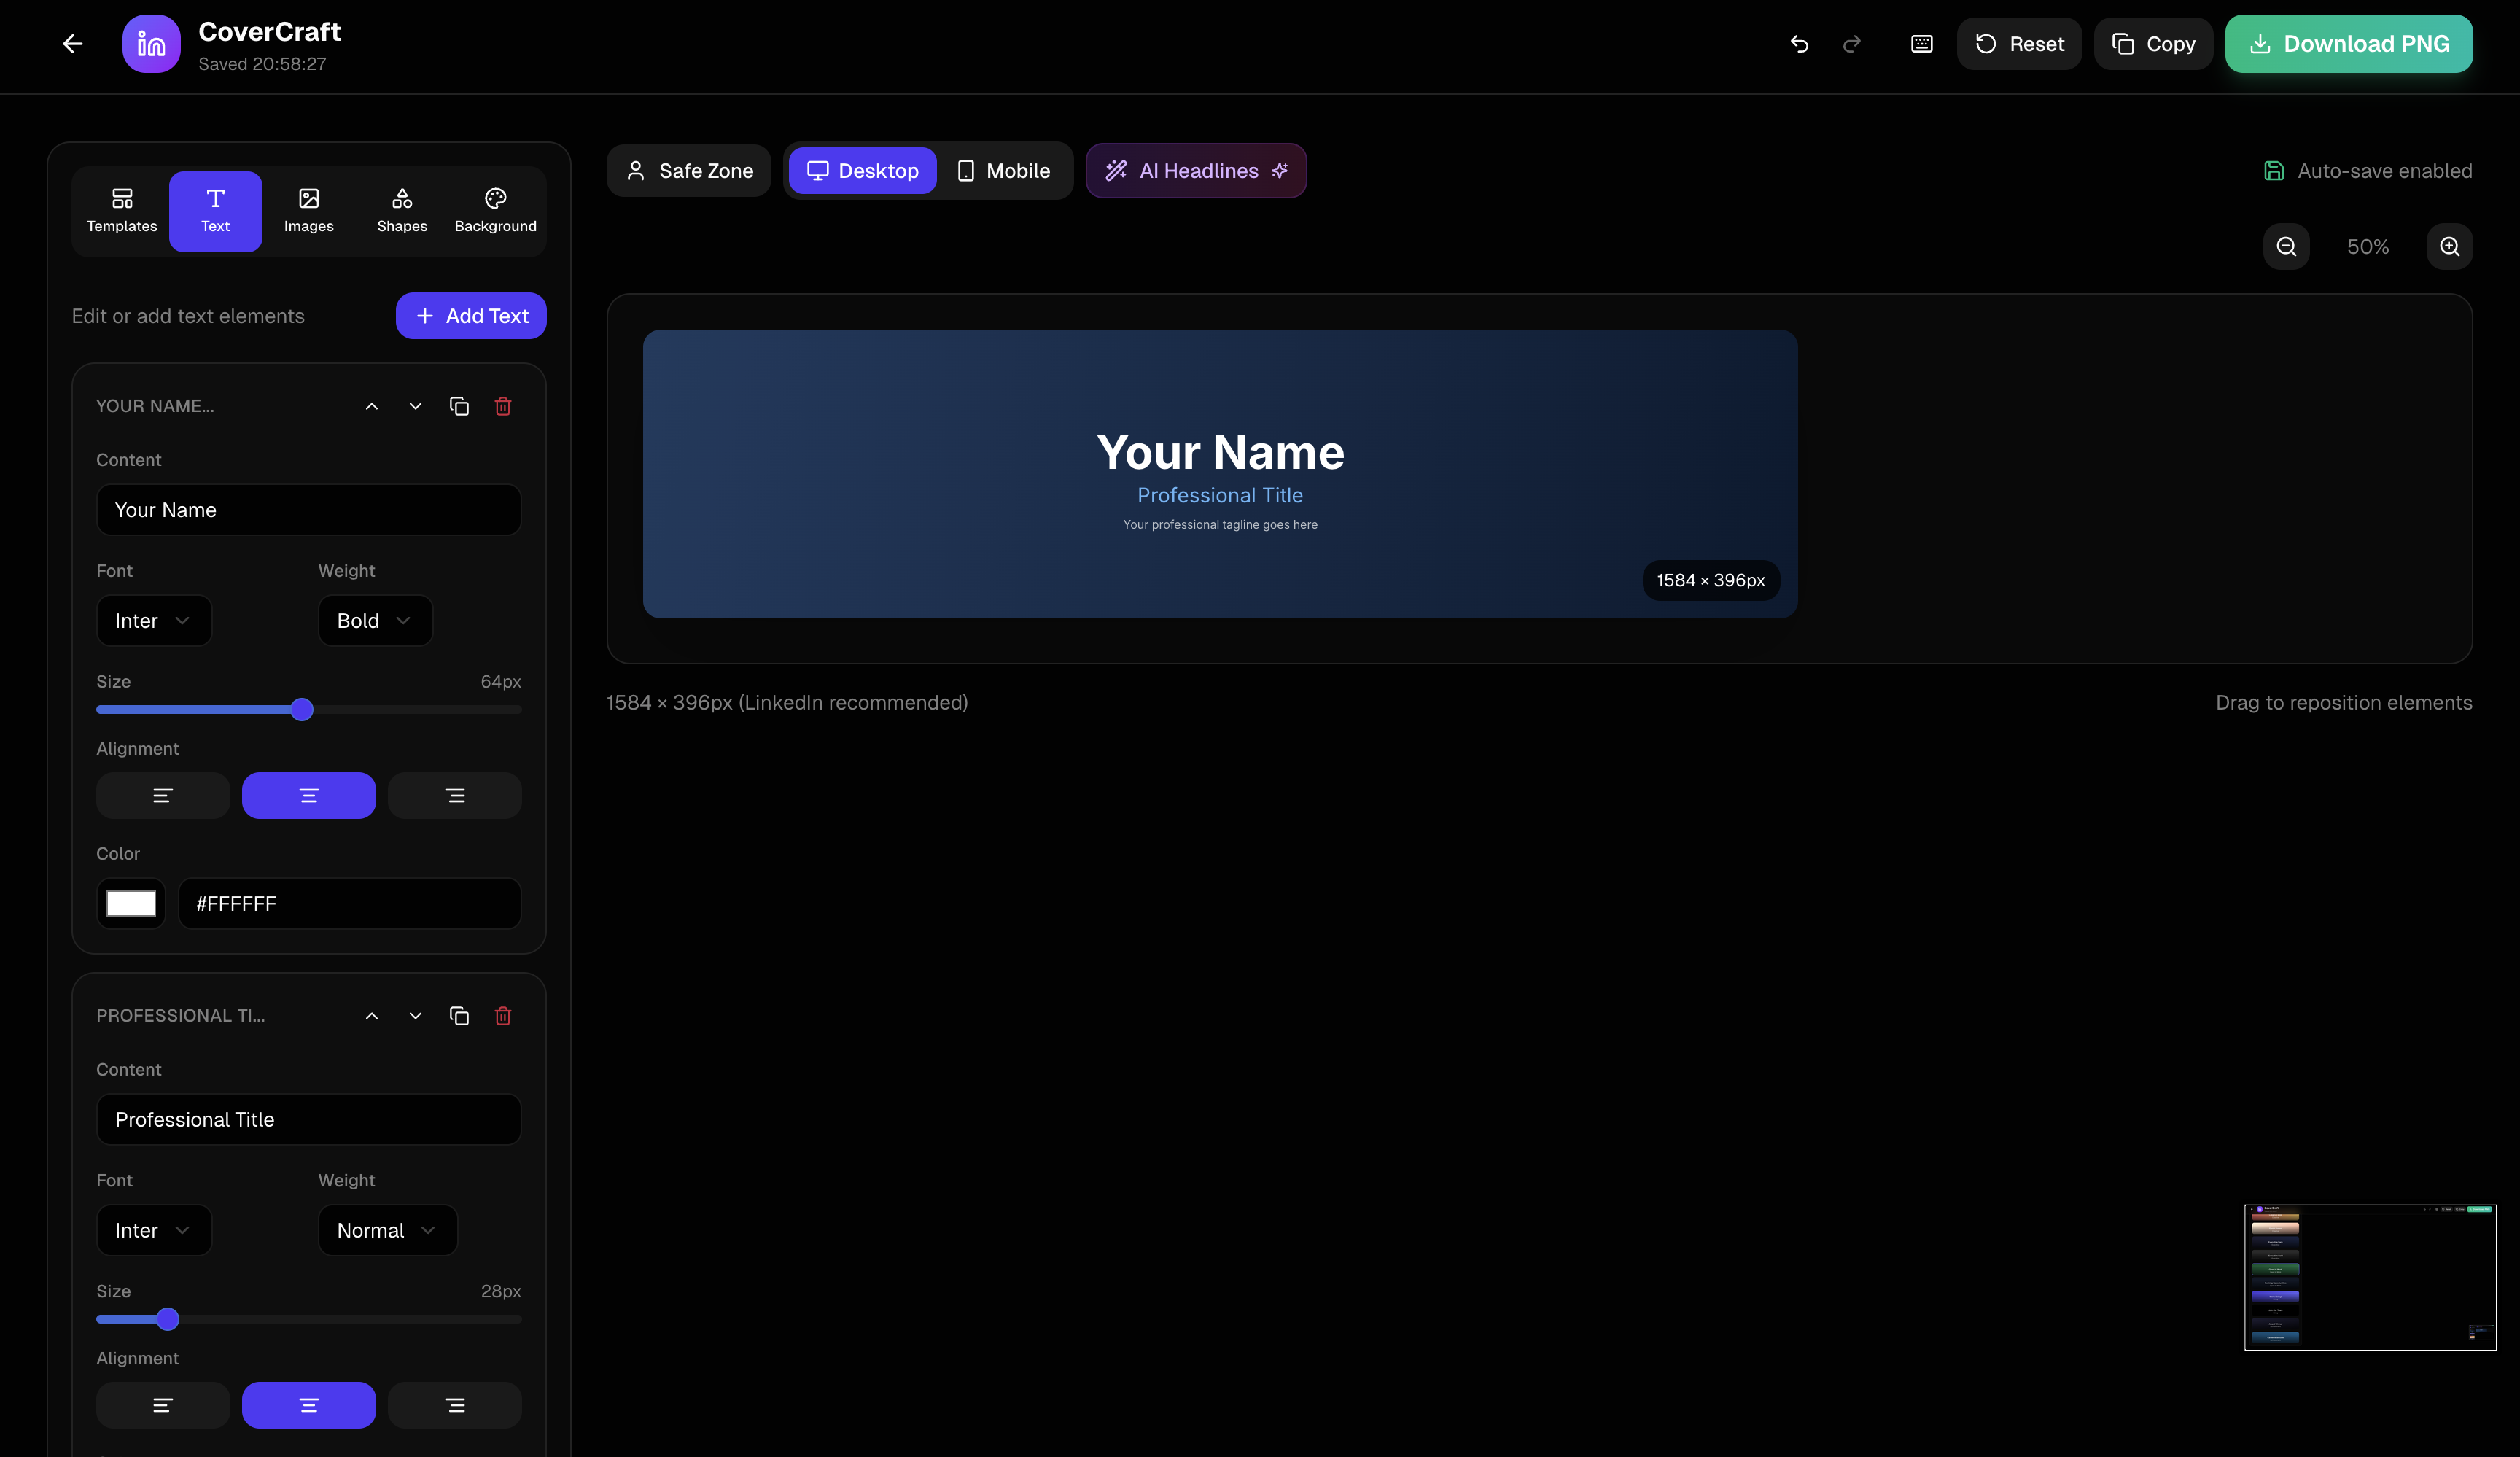Image resolution: width=2520 pixels, height=1457 pixels.
Task: Undo the last action
Action: [1799, 43]
